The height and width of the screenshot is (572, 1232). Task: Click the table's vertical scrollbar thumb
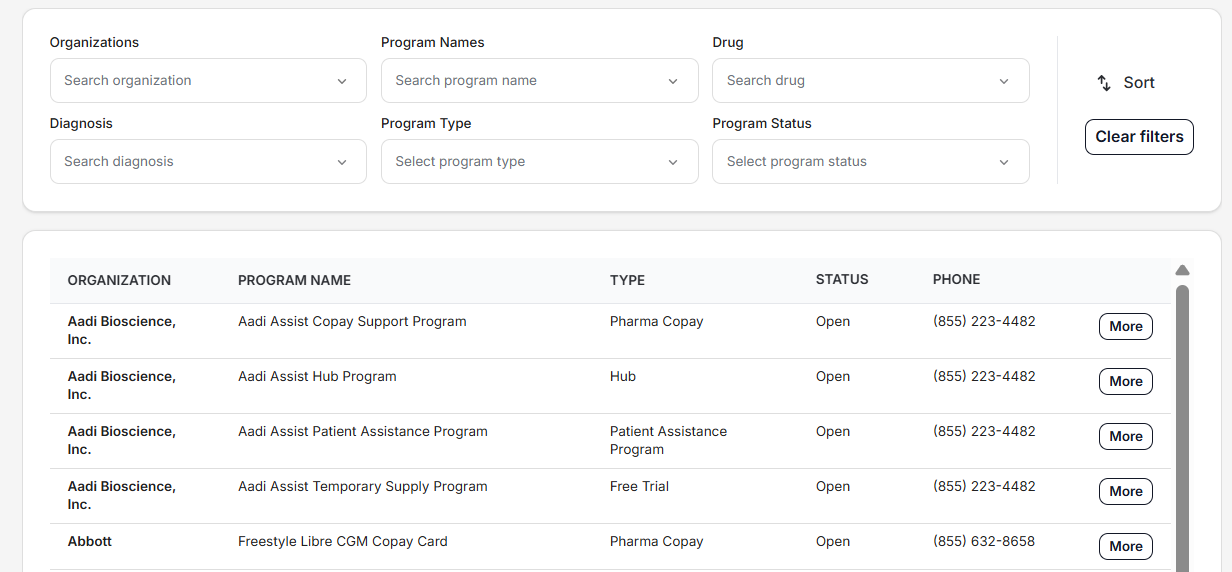1182,428
